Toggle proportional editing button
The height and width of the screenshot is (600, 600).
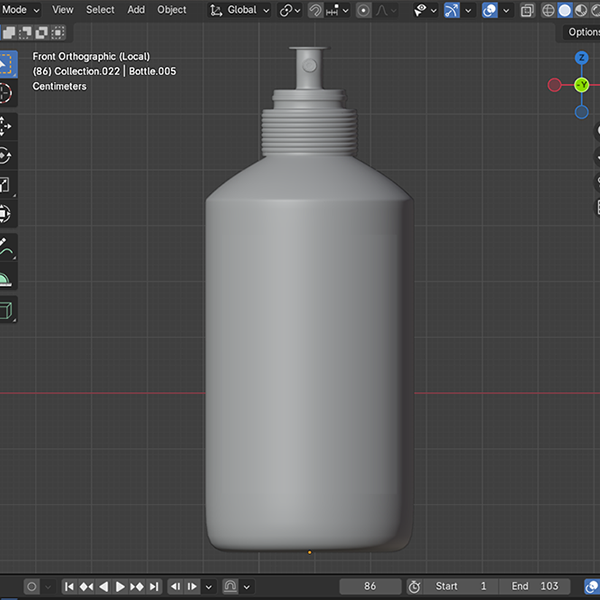pos(363,10)
